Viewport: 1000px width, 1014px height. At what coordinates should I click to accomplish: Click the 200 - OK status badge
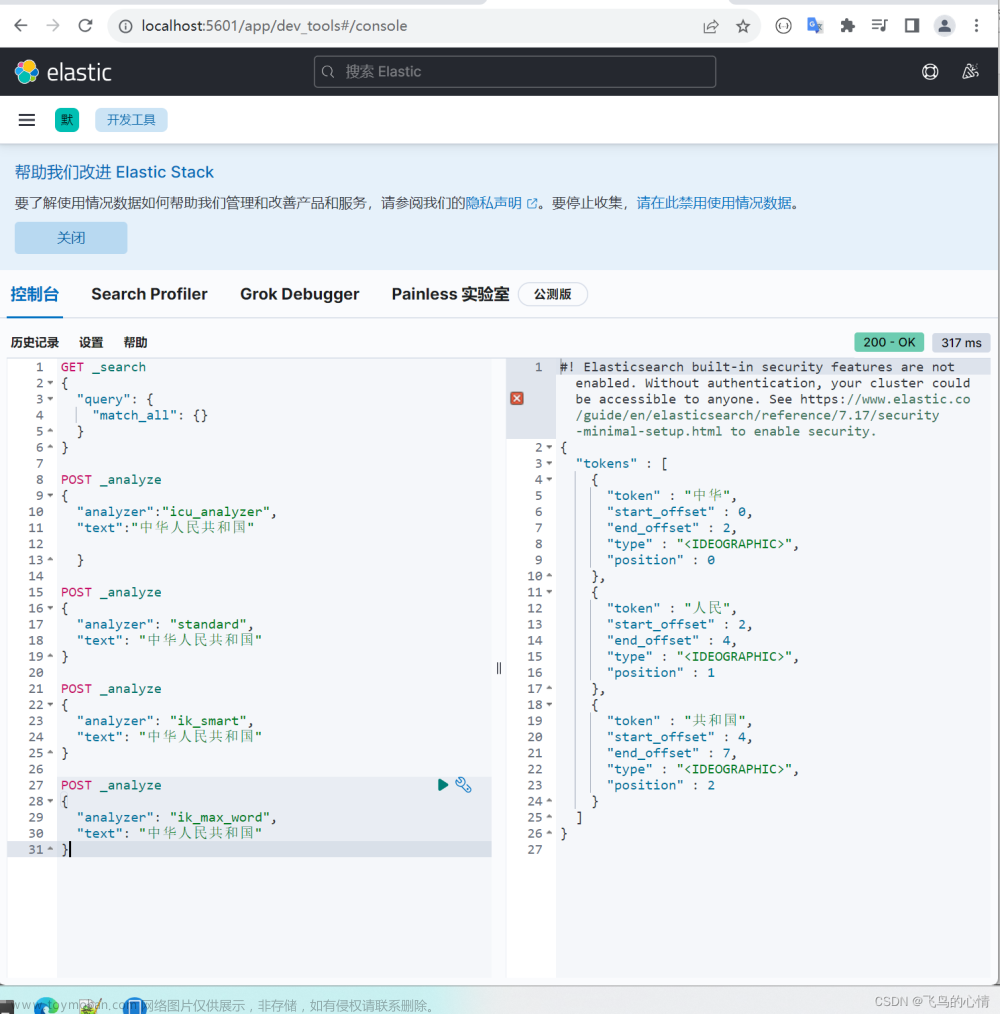889,343
